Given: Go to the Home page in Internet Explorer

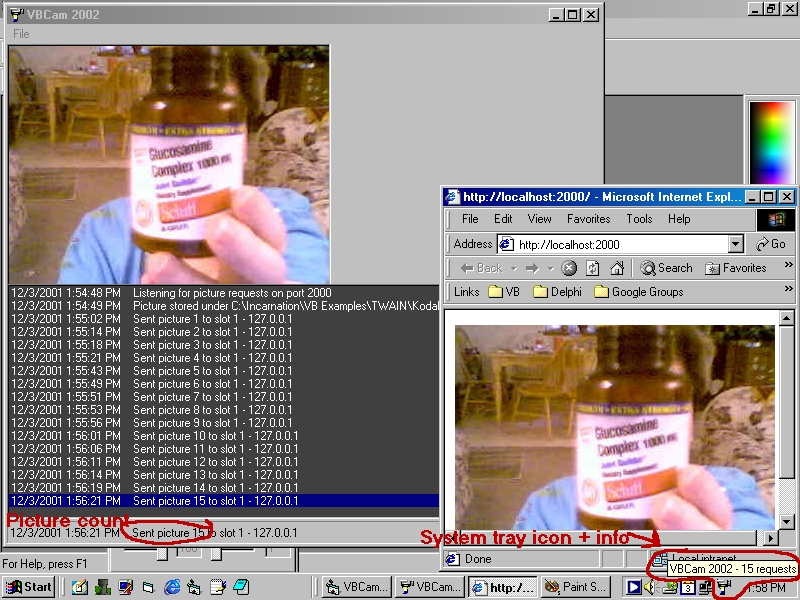Looking at the screenshot, I should [617, 268].
